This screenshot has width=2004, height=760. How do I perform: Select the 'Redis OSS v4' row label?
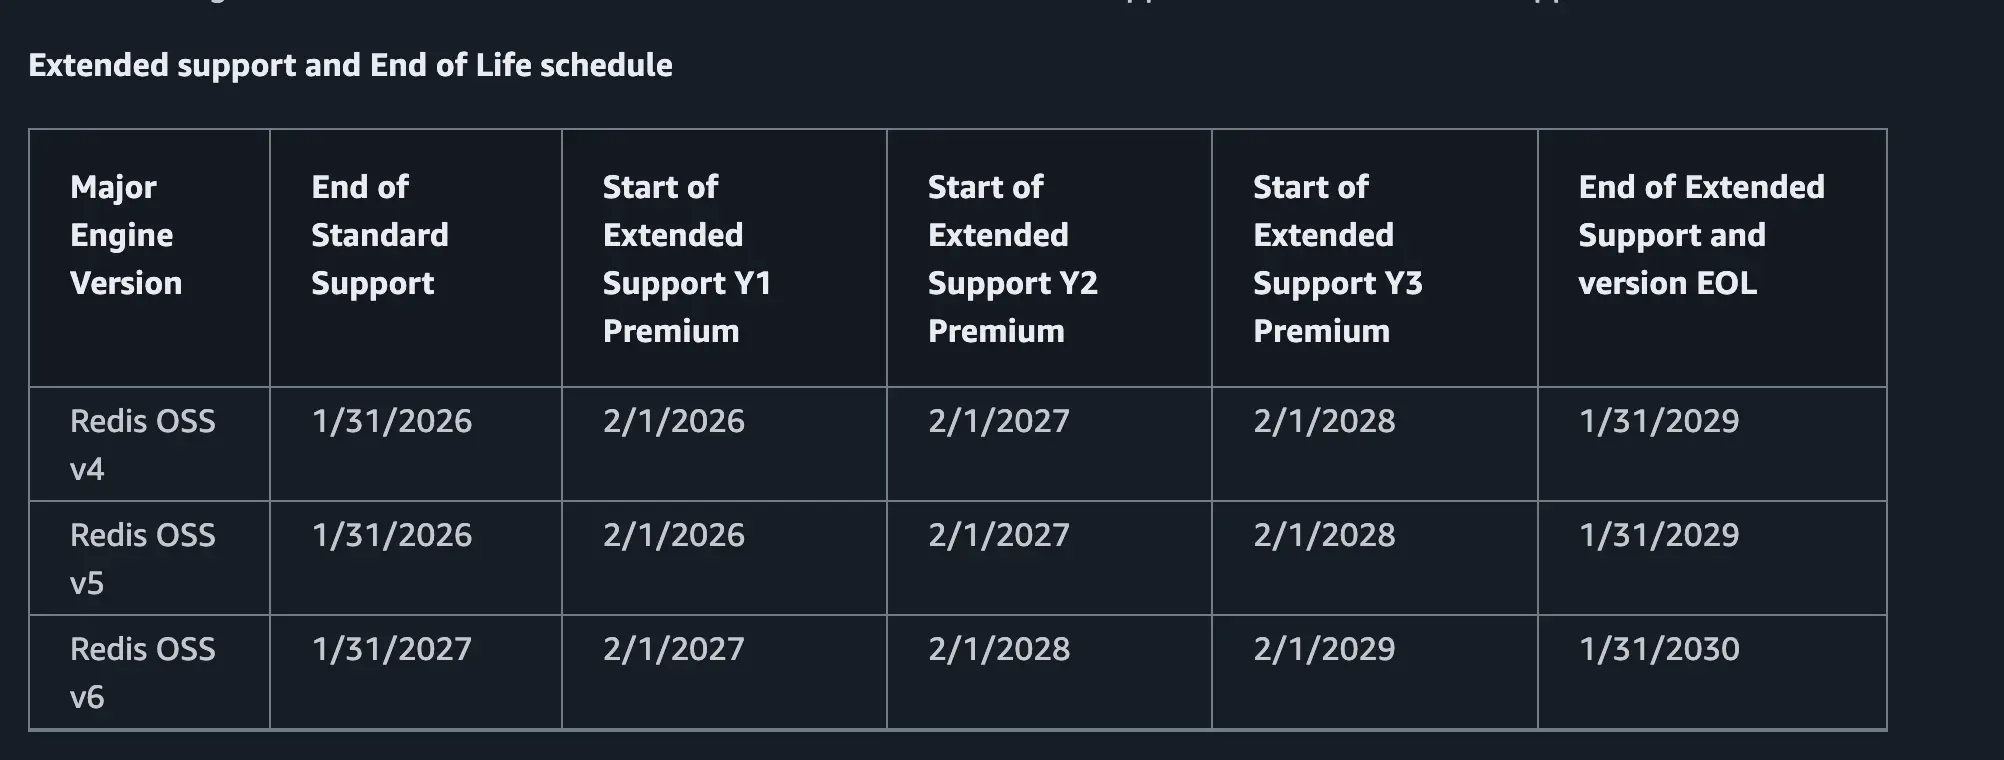pyautogui.click(x=142, y=444)
